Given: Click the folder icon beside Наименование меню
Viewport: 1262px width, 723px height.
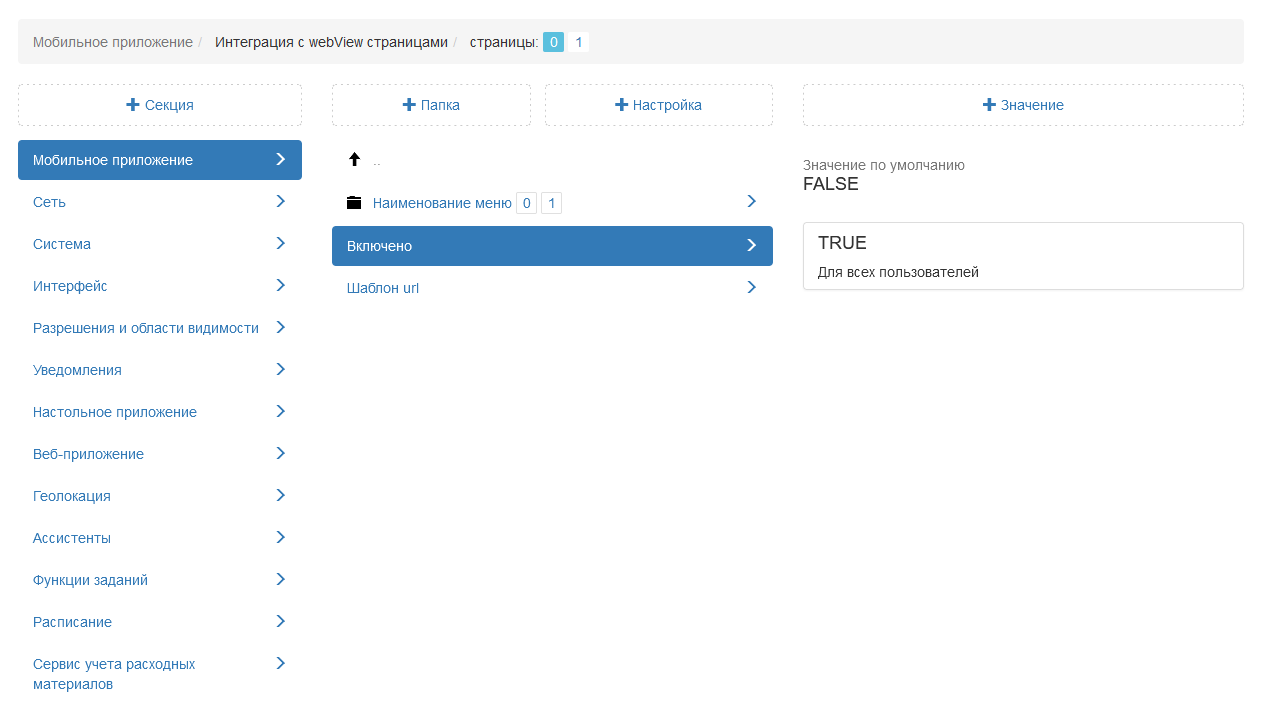Looking at the screenshot, I should click(354, 203).
